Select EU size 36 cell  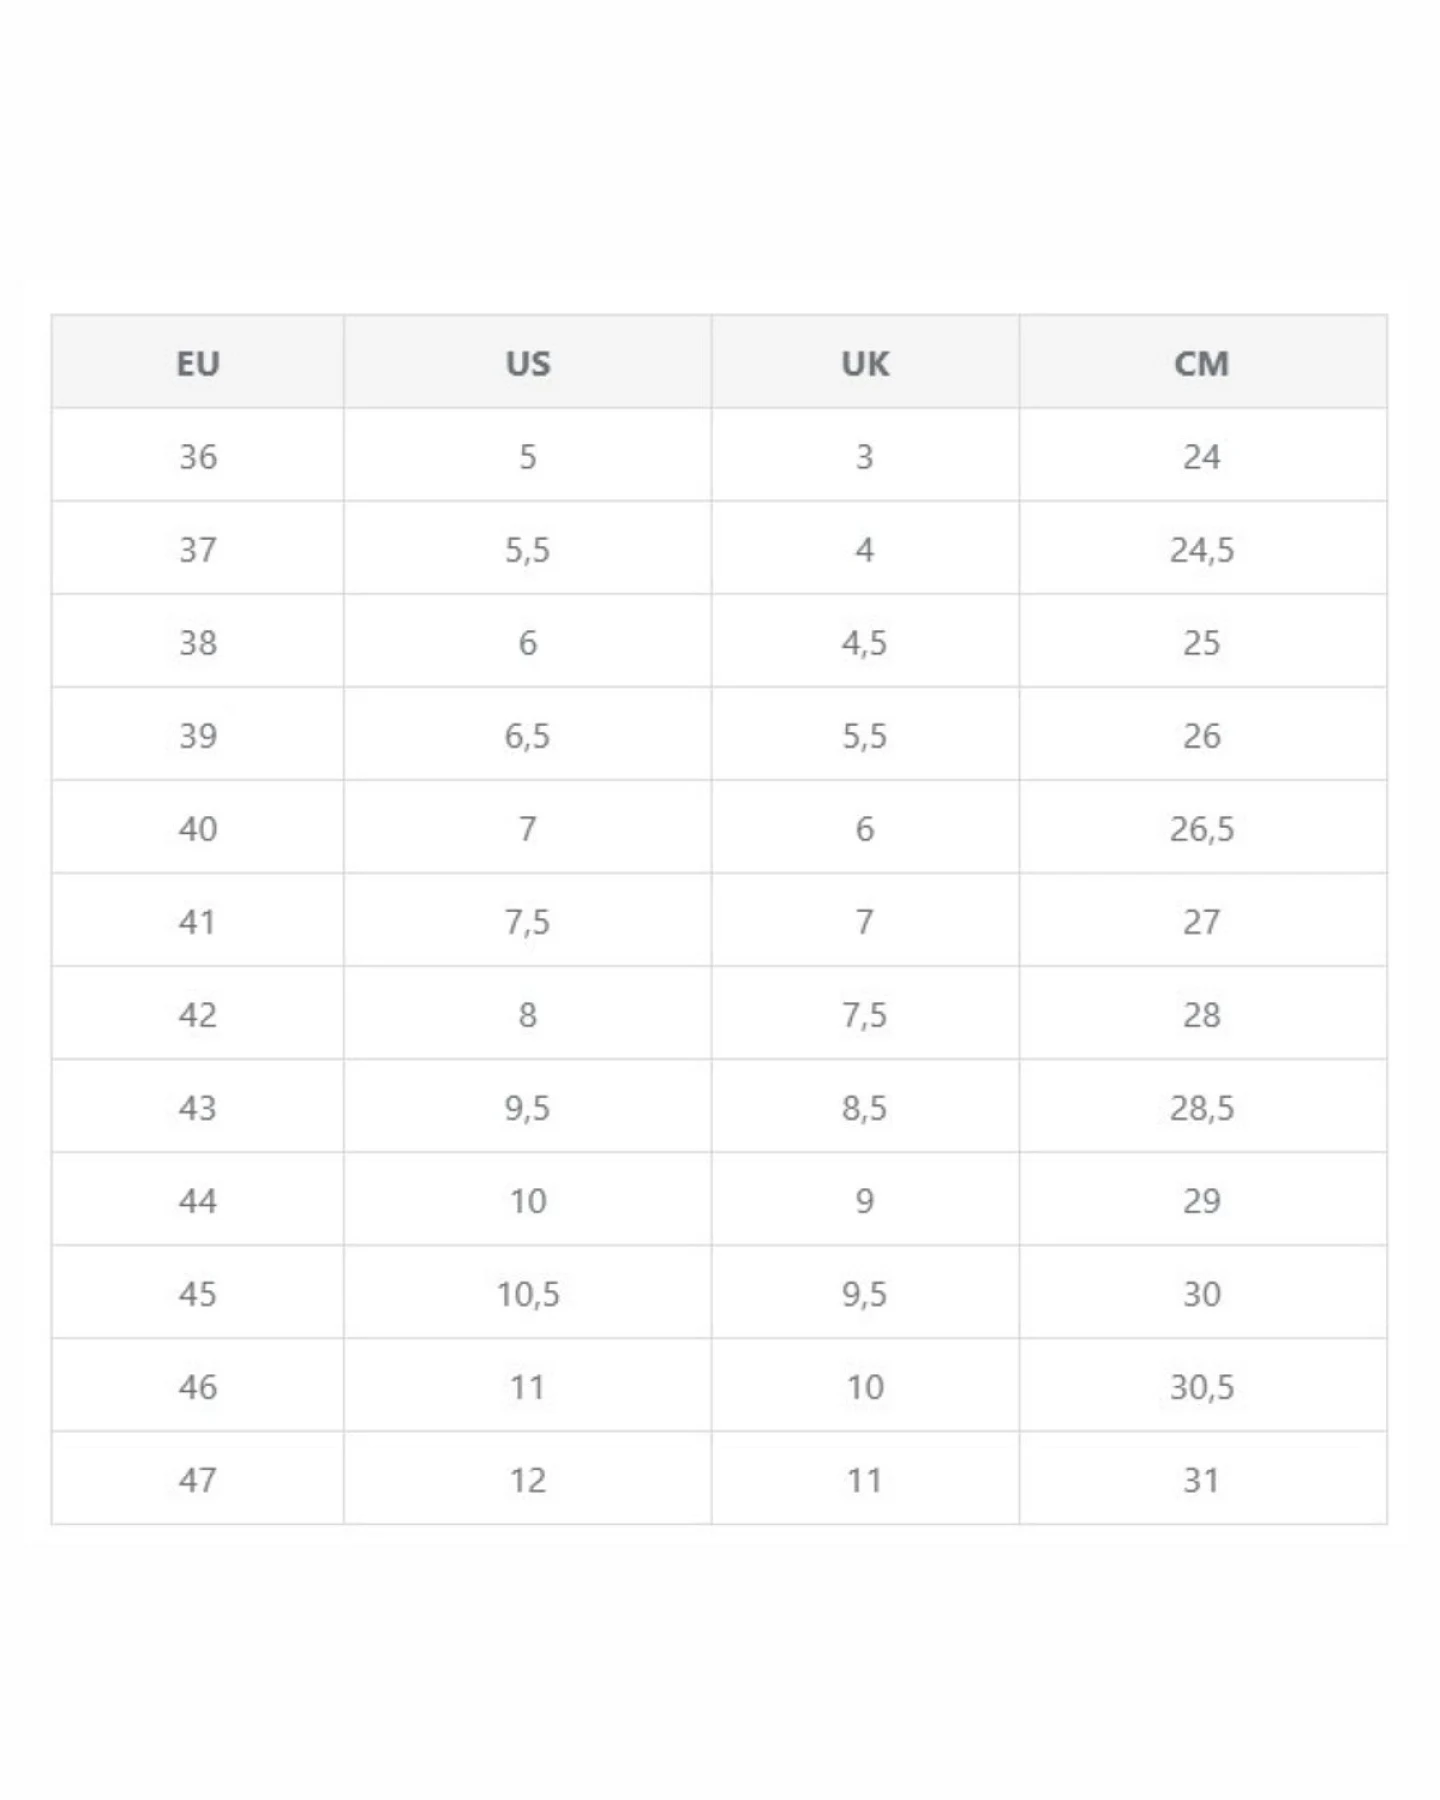(x=198, y=455)
